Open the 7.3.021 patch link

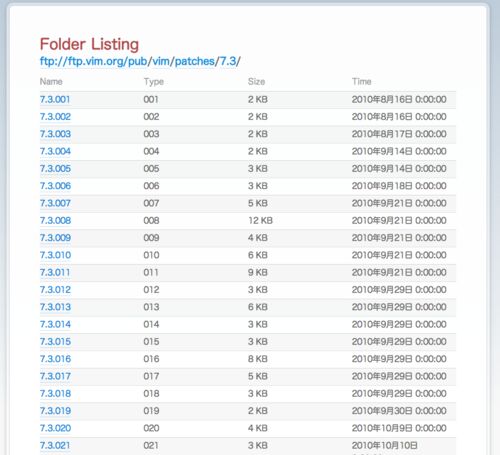pos(55,446)
